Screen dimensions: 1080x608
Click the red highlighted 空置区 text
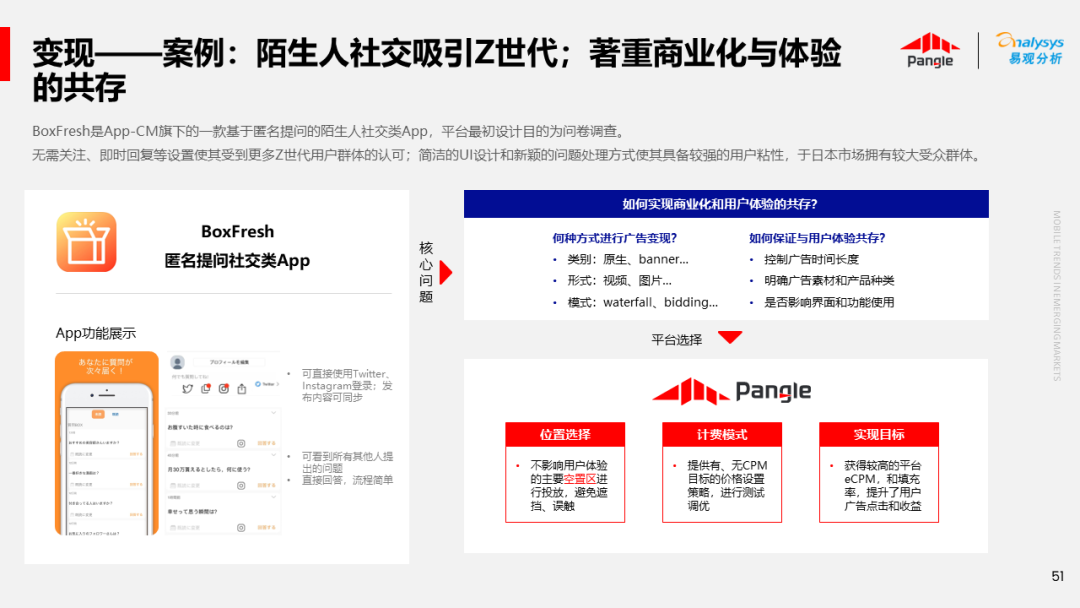580,479
